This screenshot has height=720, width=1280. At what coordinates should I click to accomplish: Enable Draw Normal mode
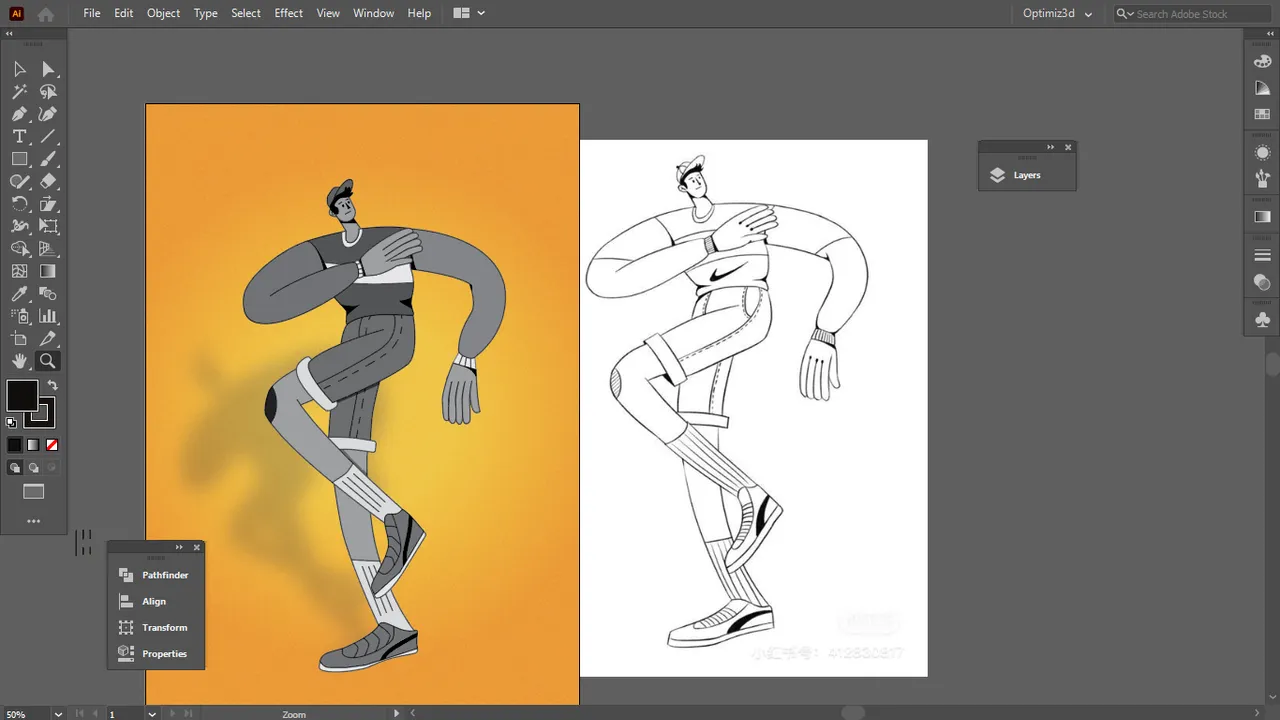[14, 467]
